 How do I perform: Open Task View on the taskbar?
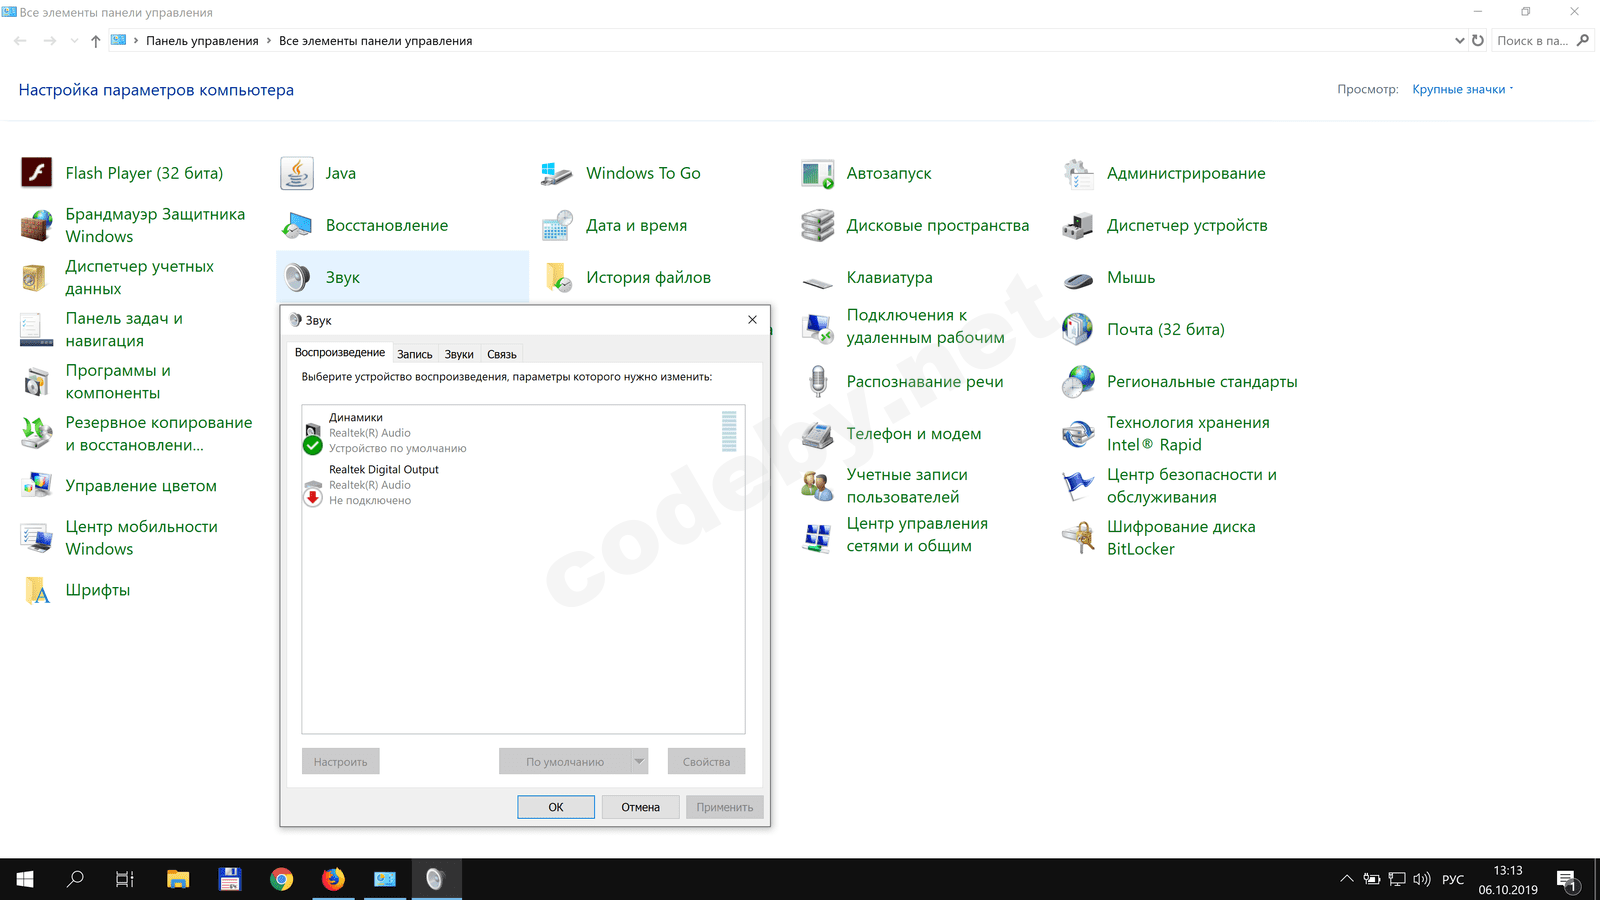(x=125, y=879)
